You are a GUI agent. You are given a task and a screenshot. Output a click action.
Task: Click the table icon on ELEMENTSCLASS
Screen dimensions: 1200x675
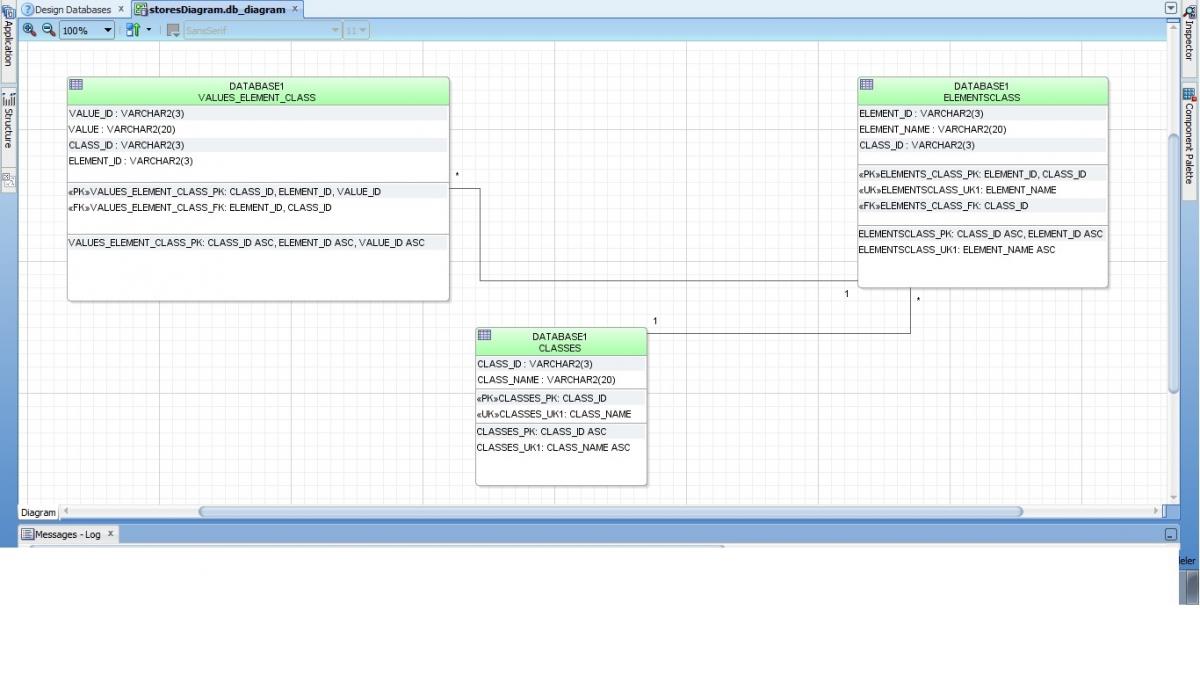(x=866, y=85)
